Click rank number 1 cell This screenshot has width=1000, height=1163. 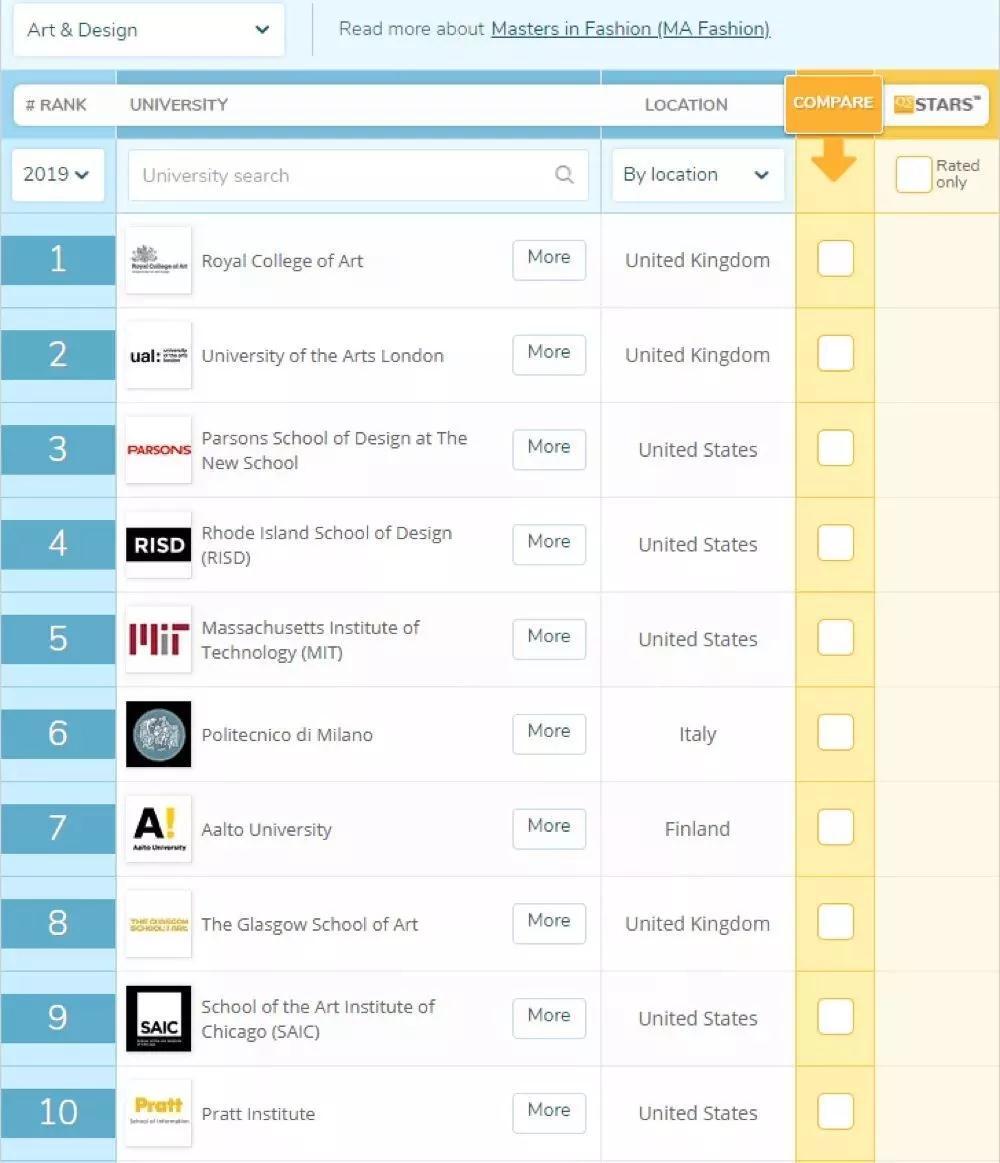pyautogui.click(x=58, y=260)
